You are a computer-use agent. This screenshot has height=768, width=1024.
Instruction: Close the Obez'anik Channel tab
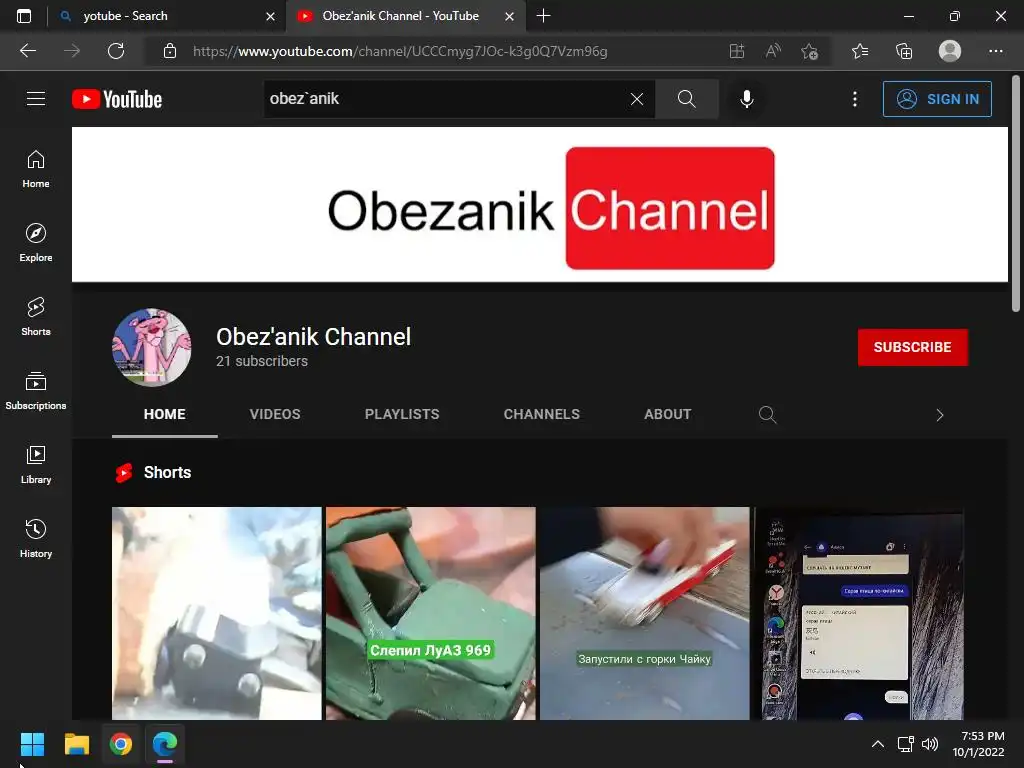tap(509, 16)
